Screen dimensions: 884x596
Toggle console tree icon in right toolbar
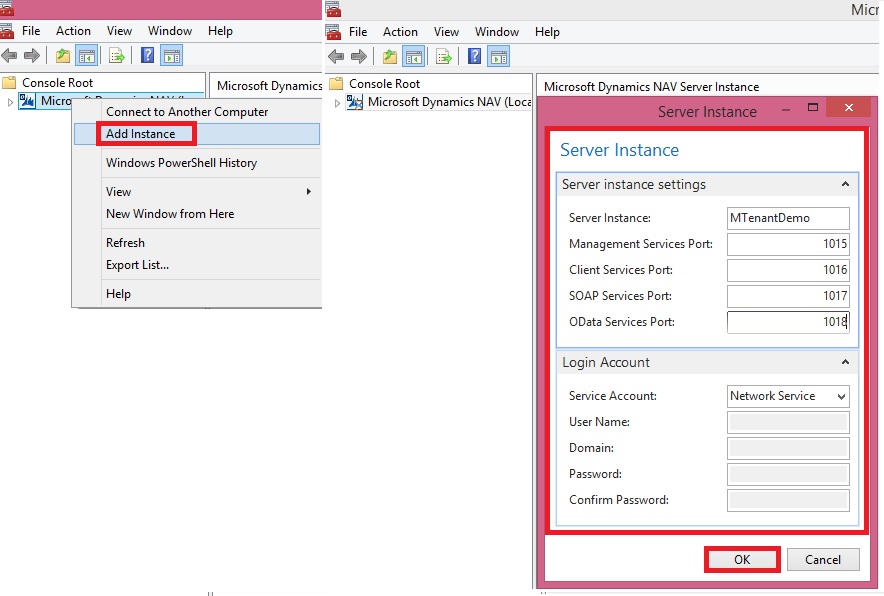click(413, 56)
